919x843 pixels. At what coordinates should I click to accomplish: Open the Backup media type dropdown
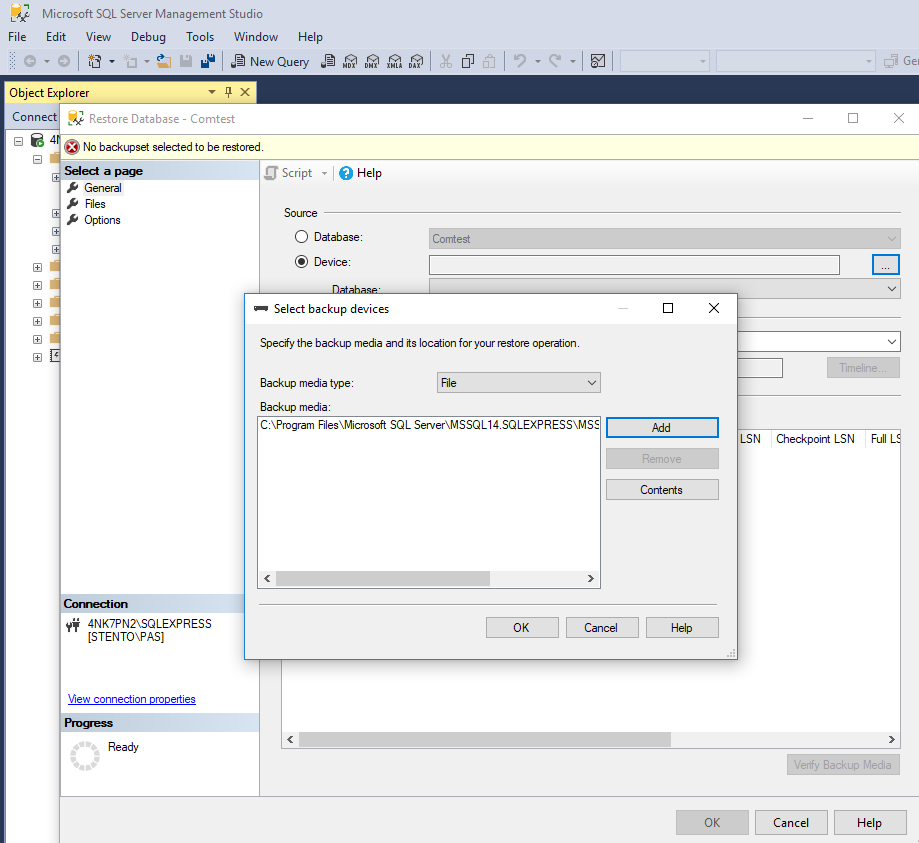[x=518, y=383]
